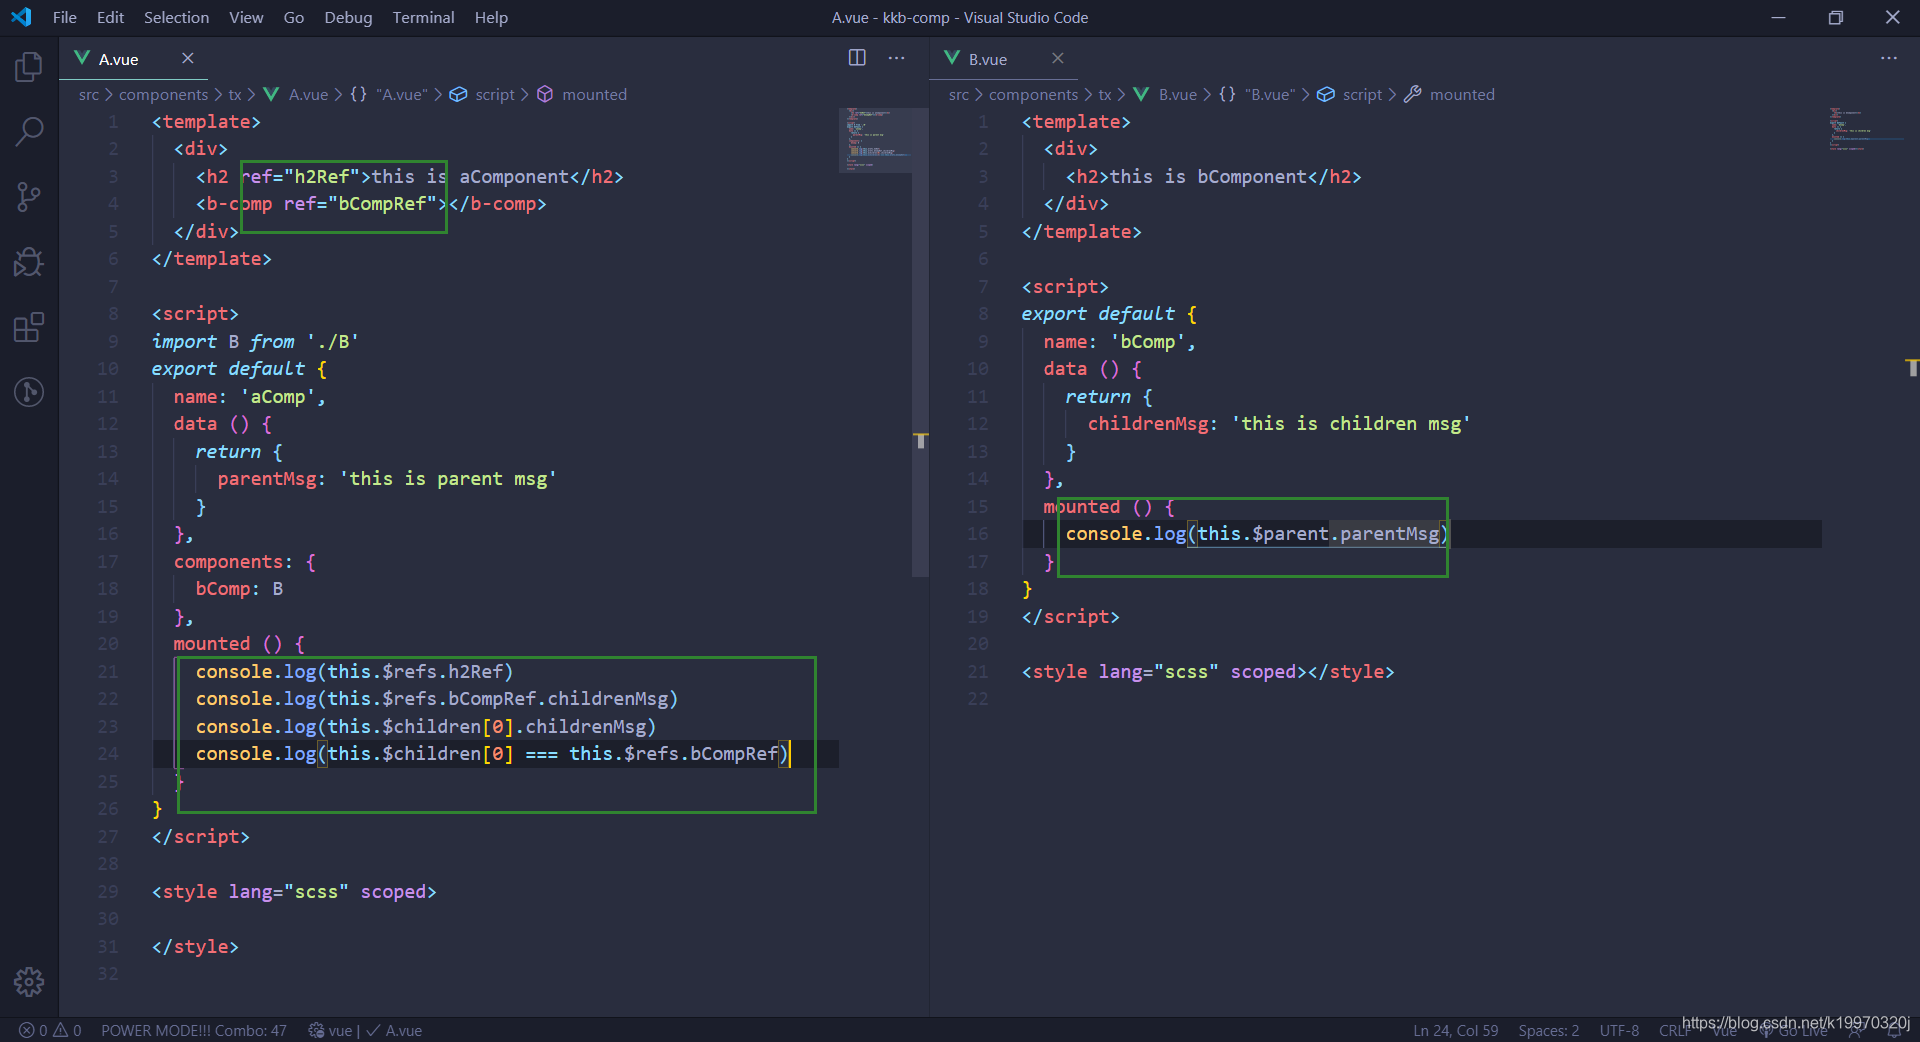Click 'Spaces: 2' indentation setting
Image resolution: width=1920 pixels, height=1042 pixels.
pos(1548,1030)
